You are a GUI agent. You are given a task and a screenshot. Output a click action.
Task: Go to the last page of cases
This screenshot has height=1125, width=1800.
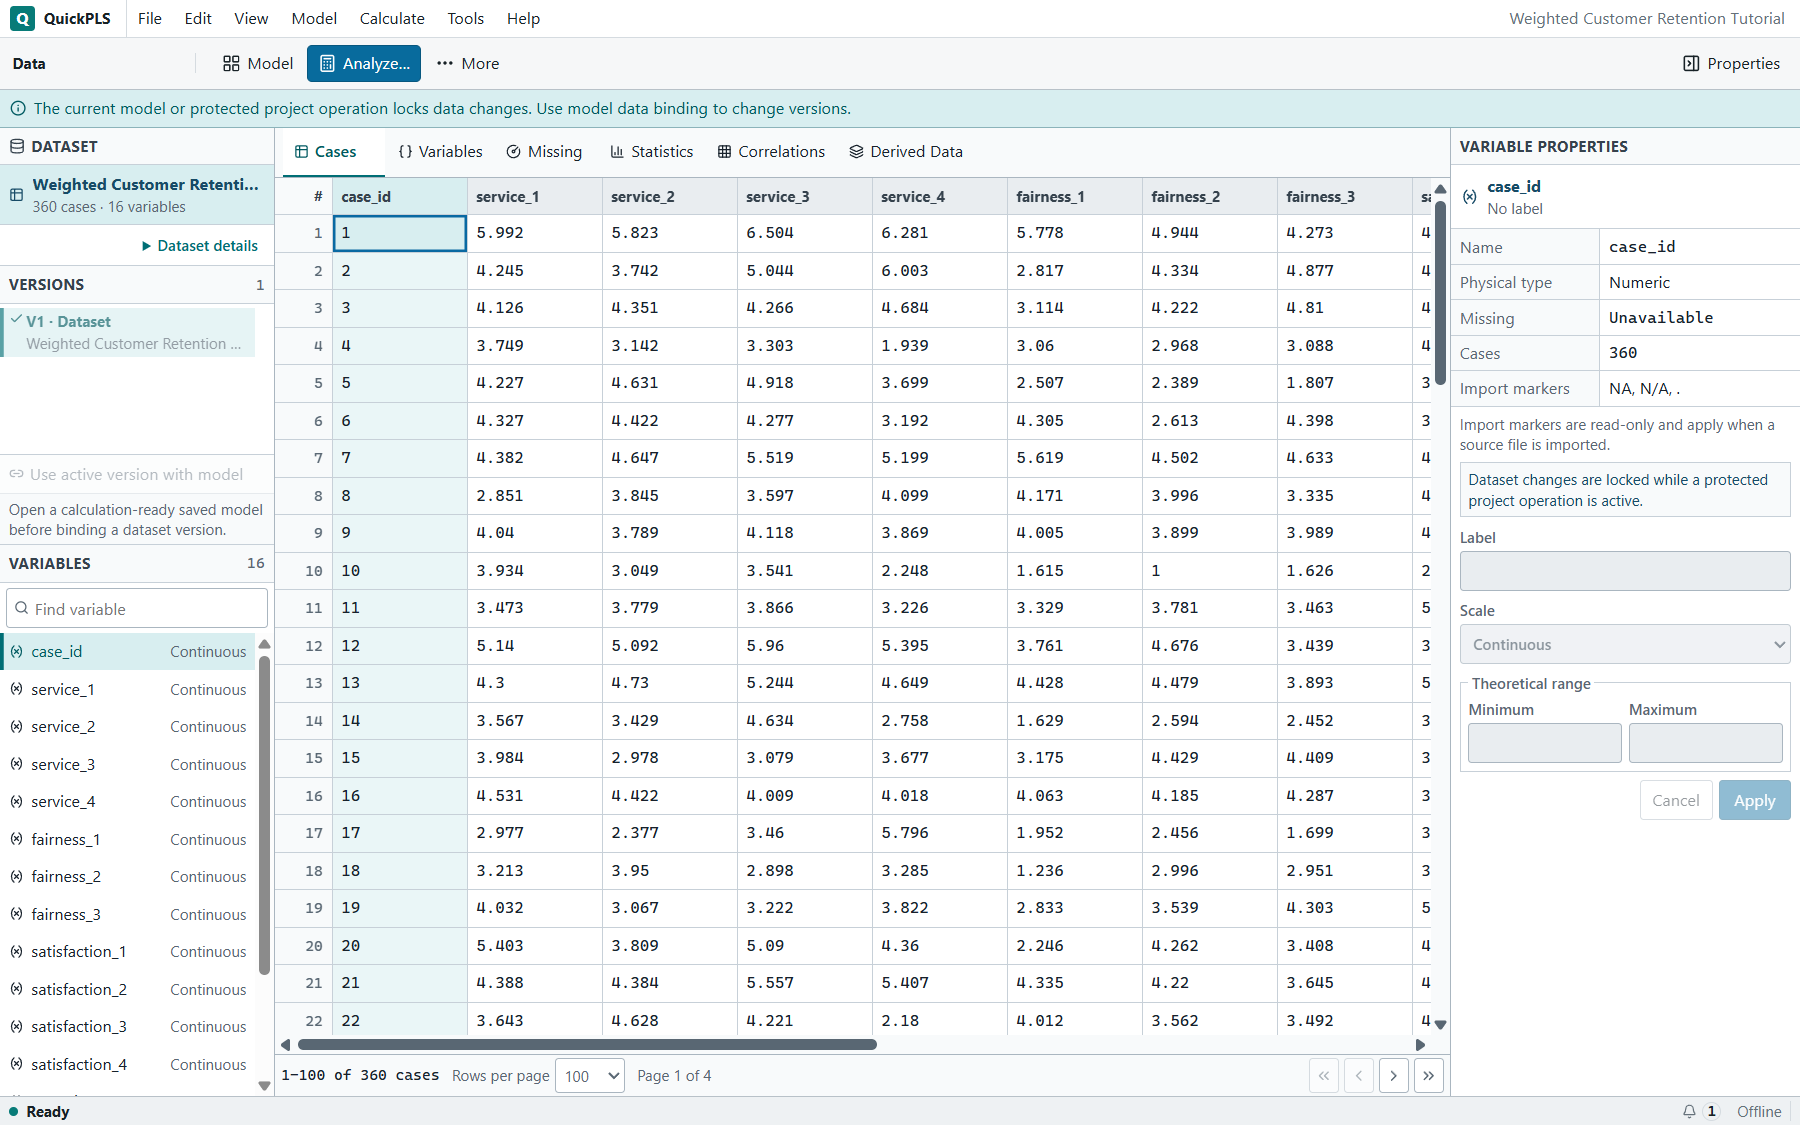tap(1429, 1076)
